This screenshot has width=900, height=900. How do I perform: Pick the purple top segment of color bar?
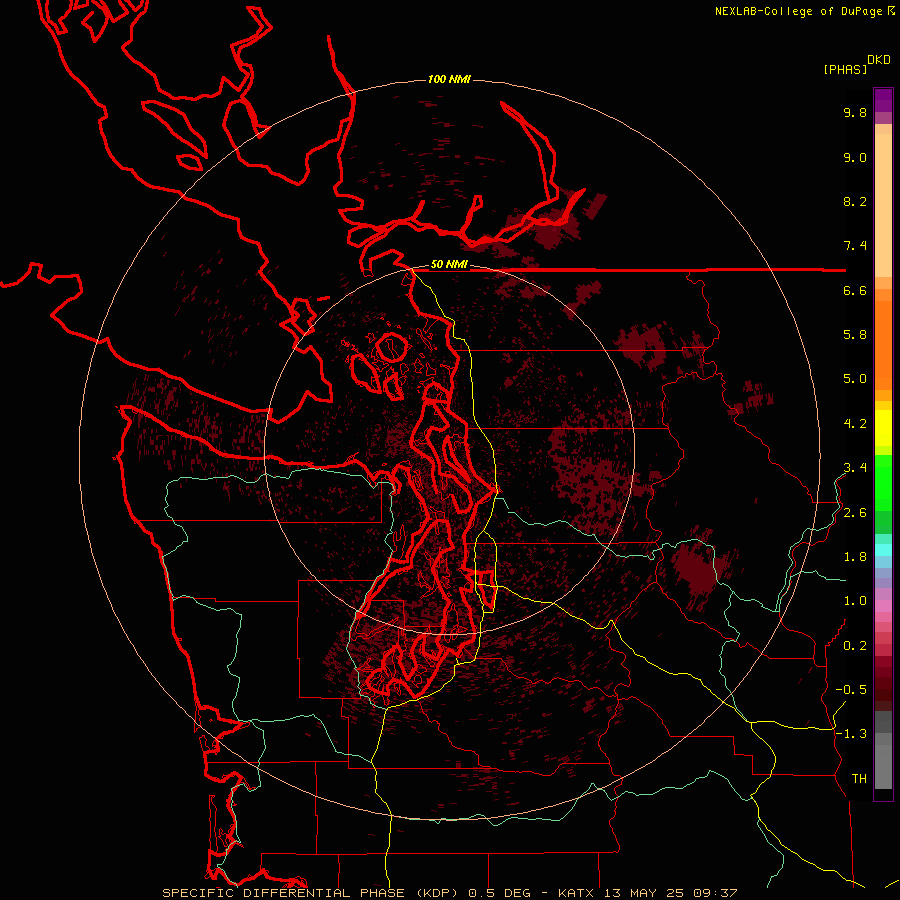click(883, 100)
